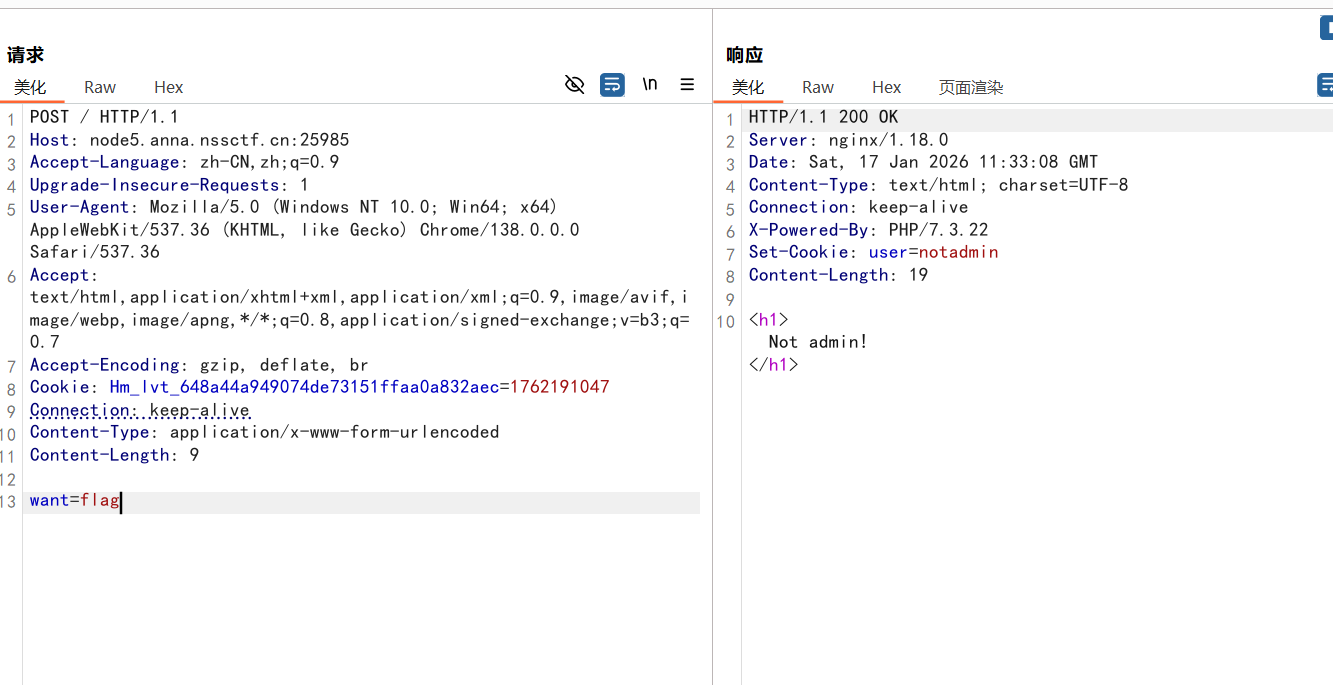
Task: Click the blue layout icon at top right
Action: [1326, 28]
